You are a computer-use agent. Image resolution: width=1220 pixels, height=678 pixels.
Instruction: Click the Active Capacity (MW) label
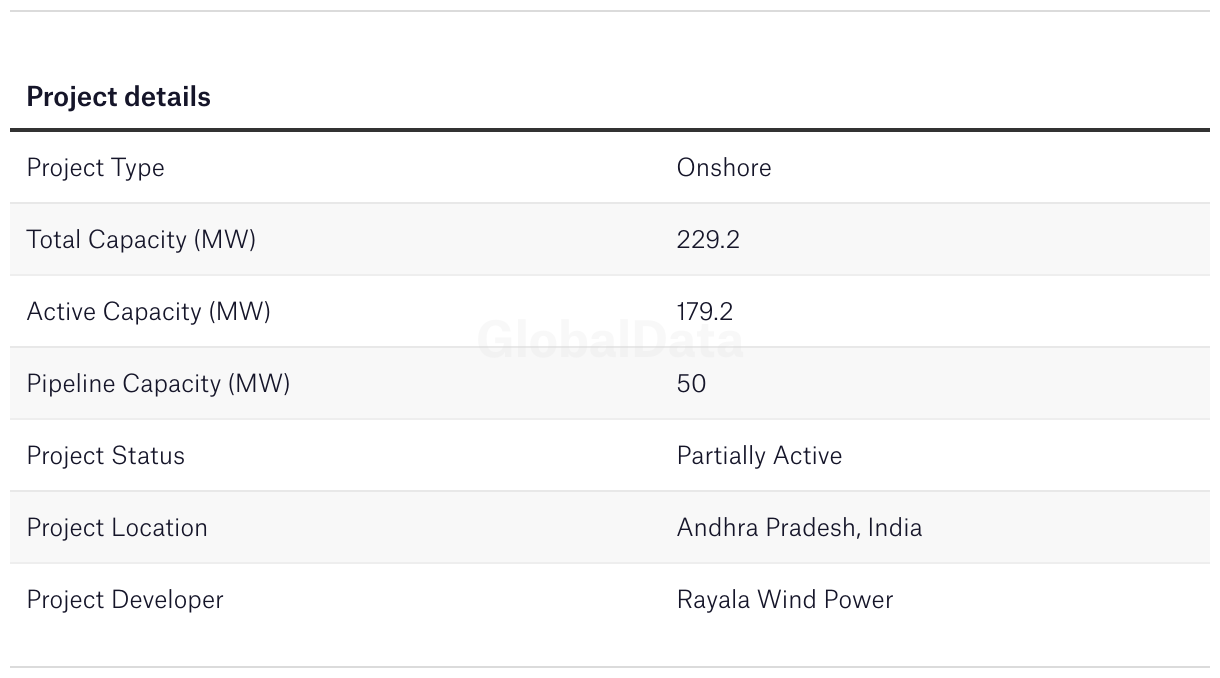[x=148, y=312]
